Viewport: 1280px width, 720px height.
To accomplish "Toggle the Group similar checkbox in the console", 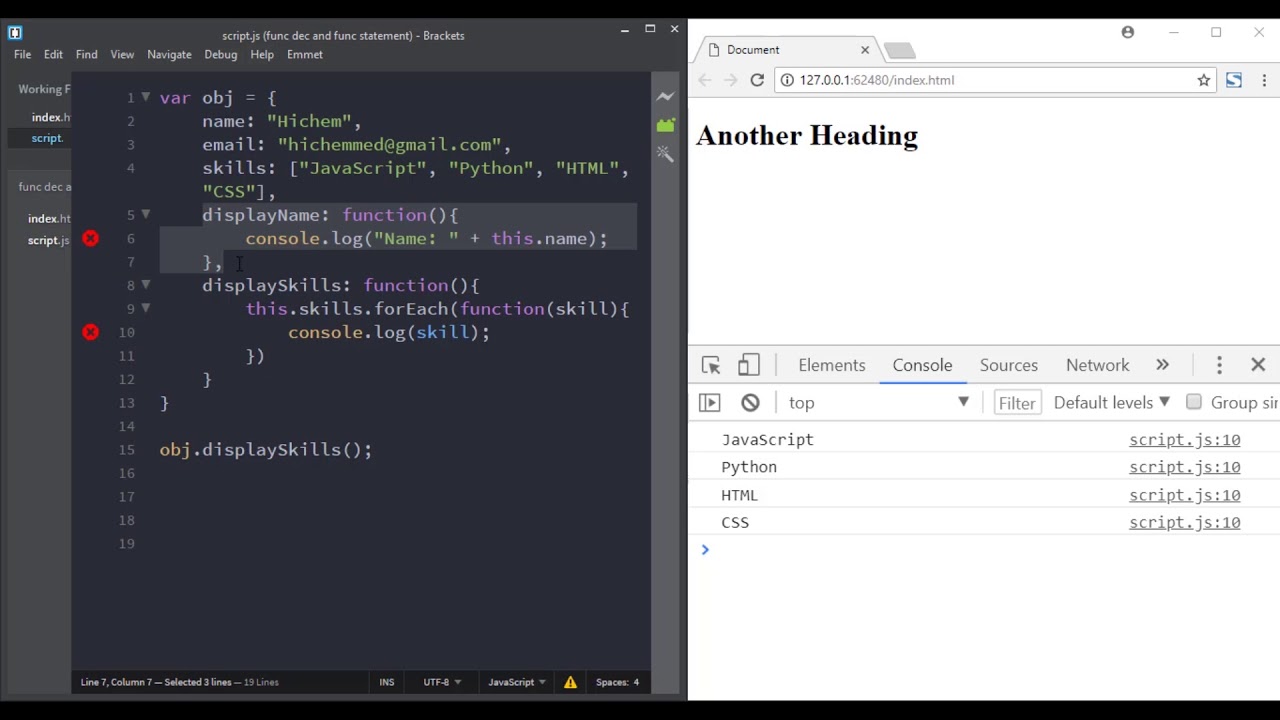I will pyautogui.click(x=1194, y=402).
